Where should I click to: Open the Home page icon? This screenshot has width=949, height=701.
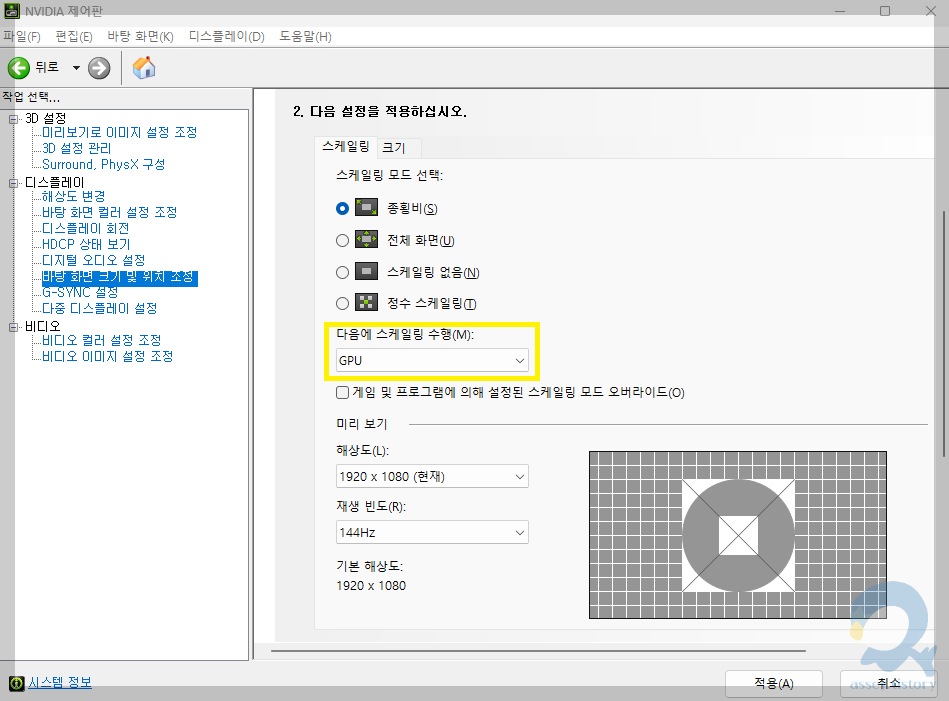tap(144, 67)
